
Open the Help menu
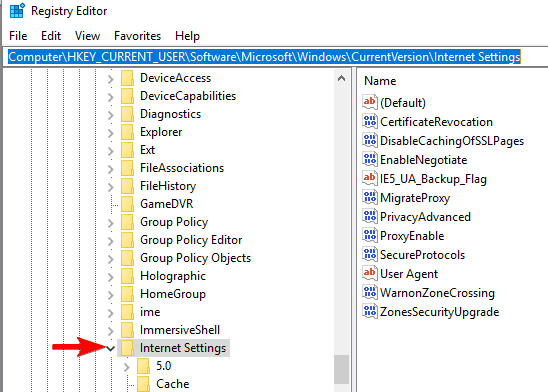[x=187, y=36]
